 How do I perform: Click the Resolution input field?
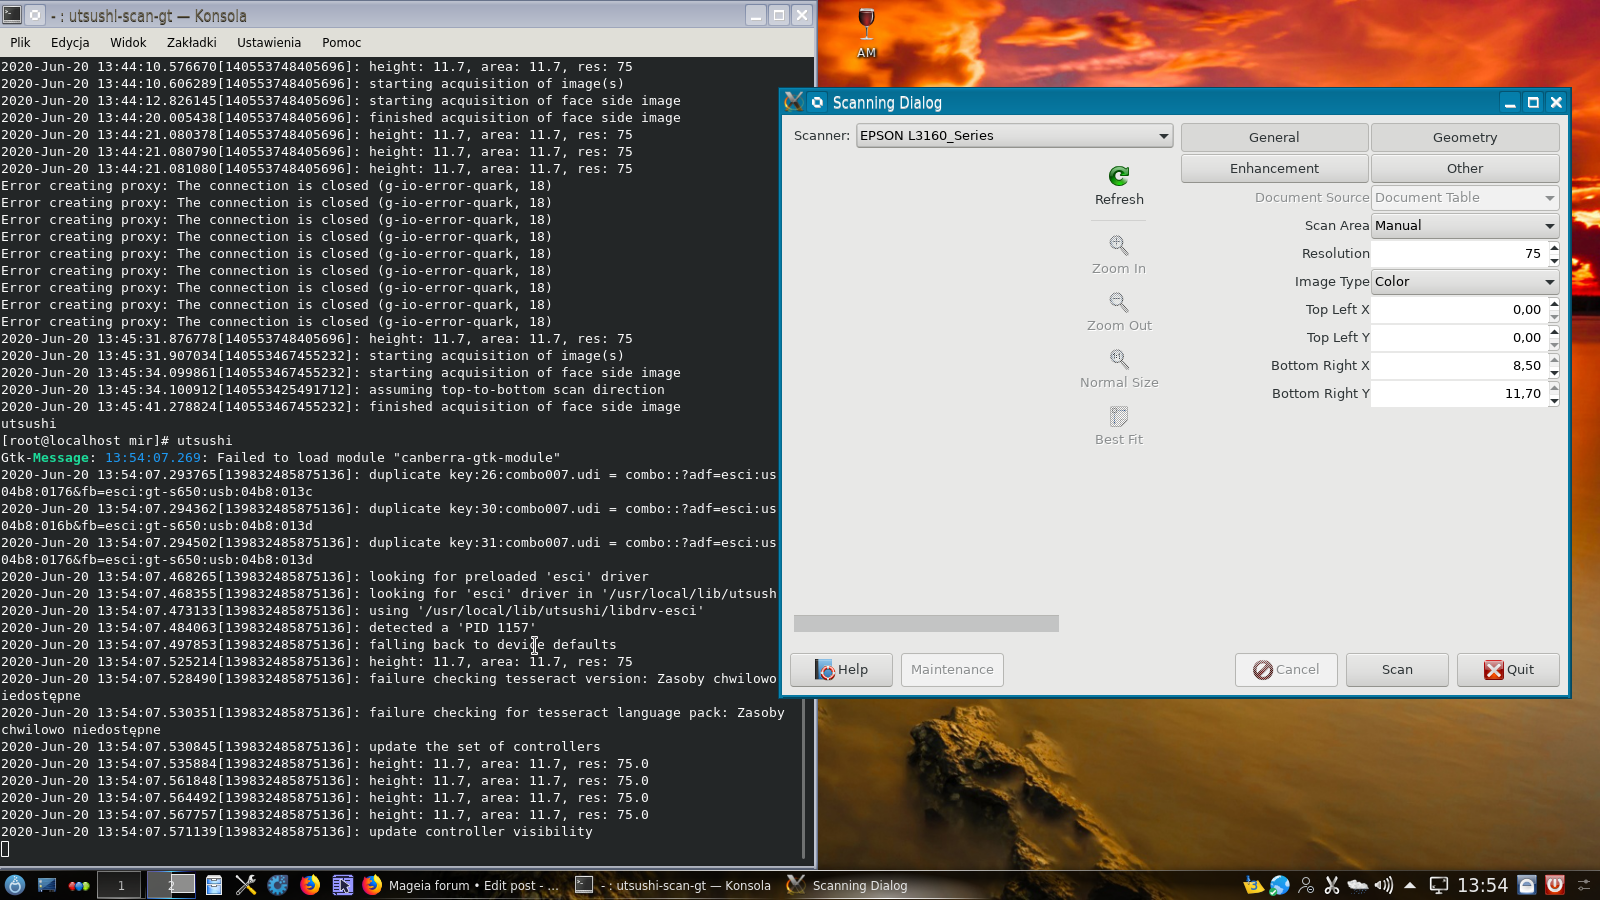click(1459, 254)
